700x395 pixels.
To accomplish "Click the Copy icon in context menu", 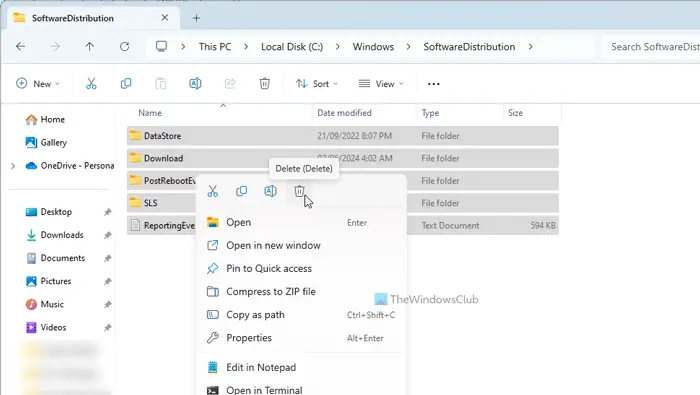I will pos(242,191).
